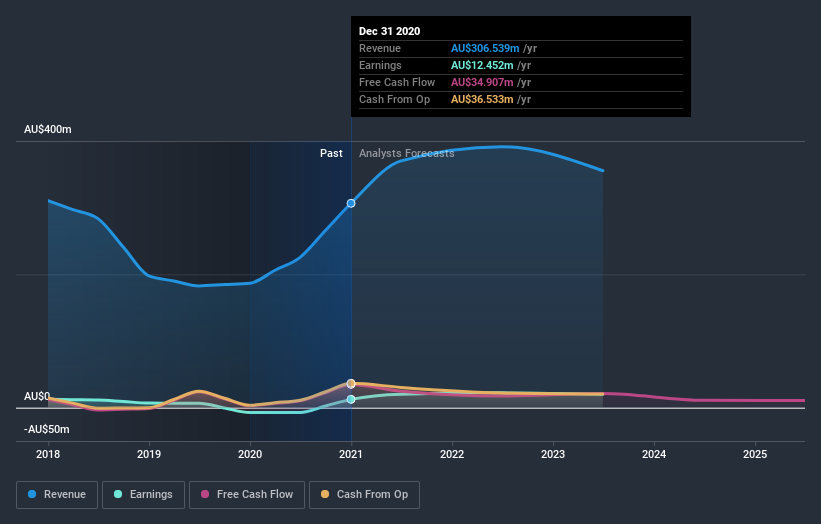Click the Revenue row label in tooltip
The image size is (821, 524).
coord(380,48)
